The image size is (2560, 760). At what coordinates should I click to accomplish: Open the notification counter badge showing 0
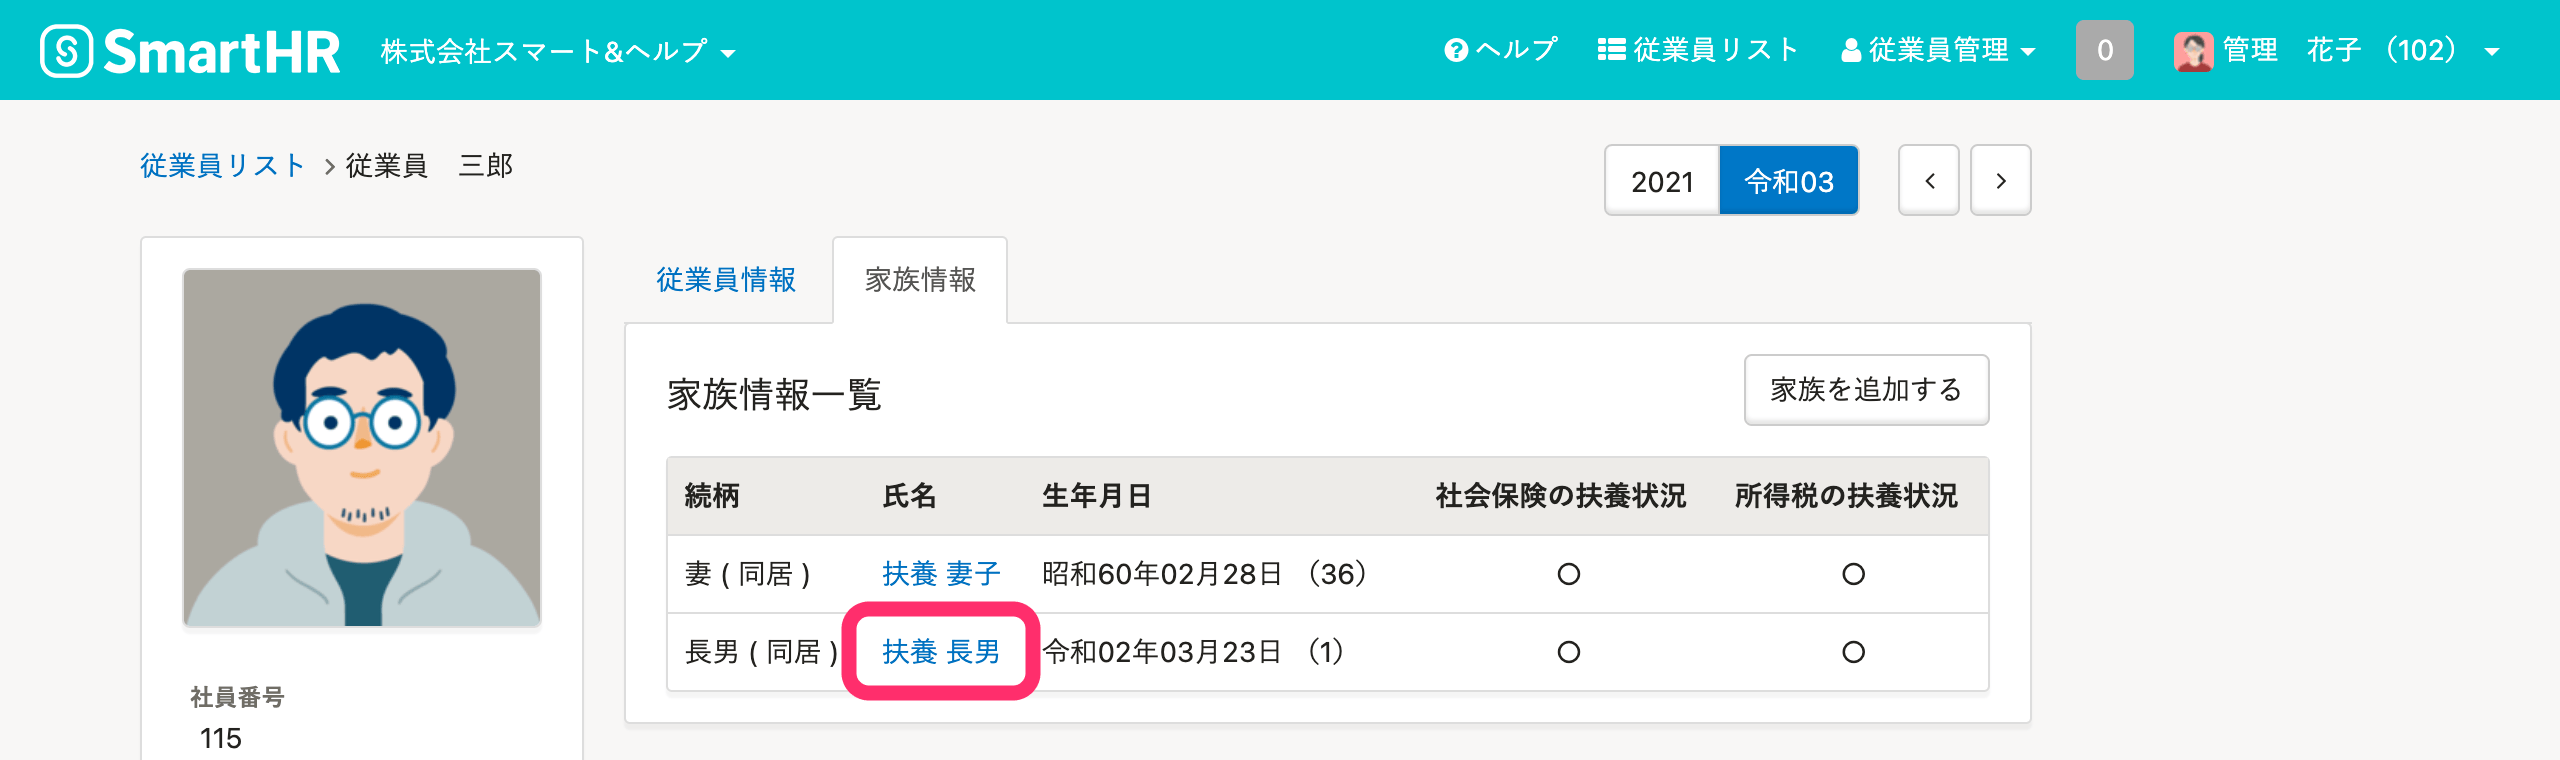coord(2104,50)
